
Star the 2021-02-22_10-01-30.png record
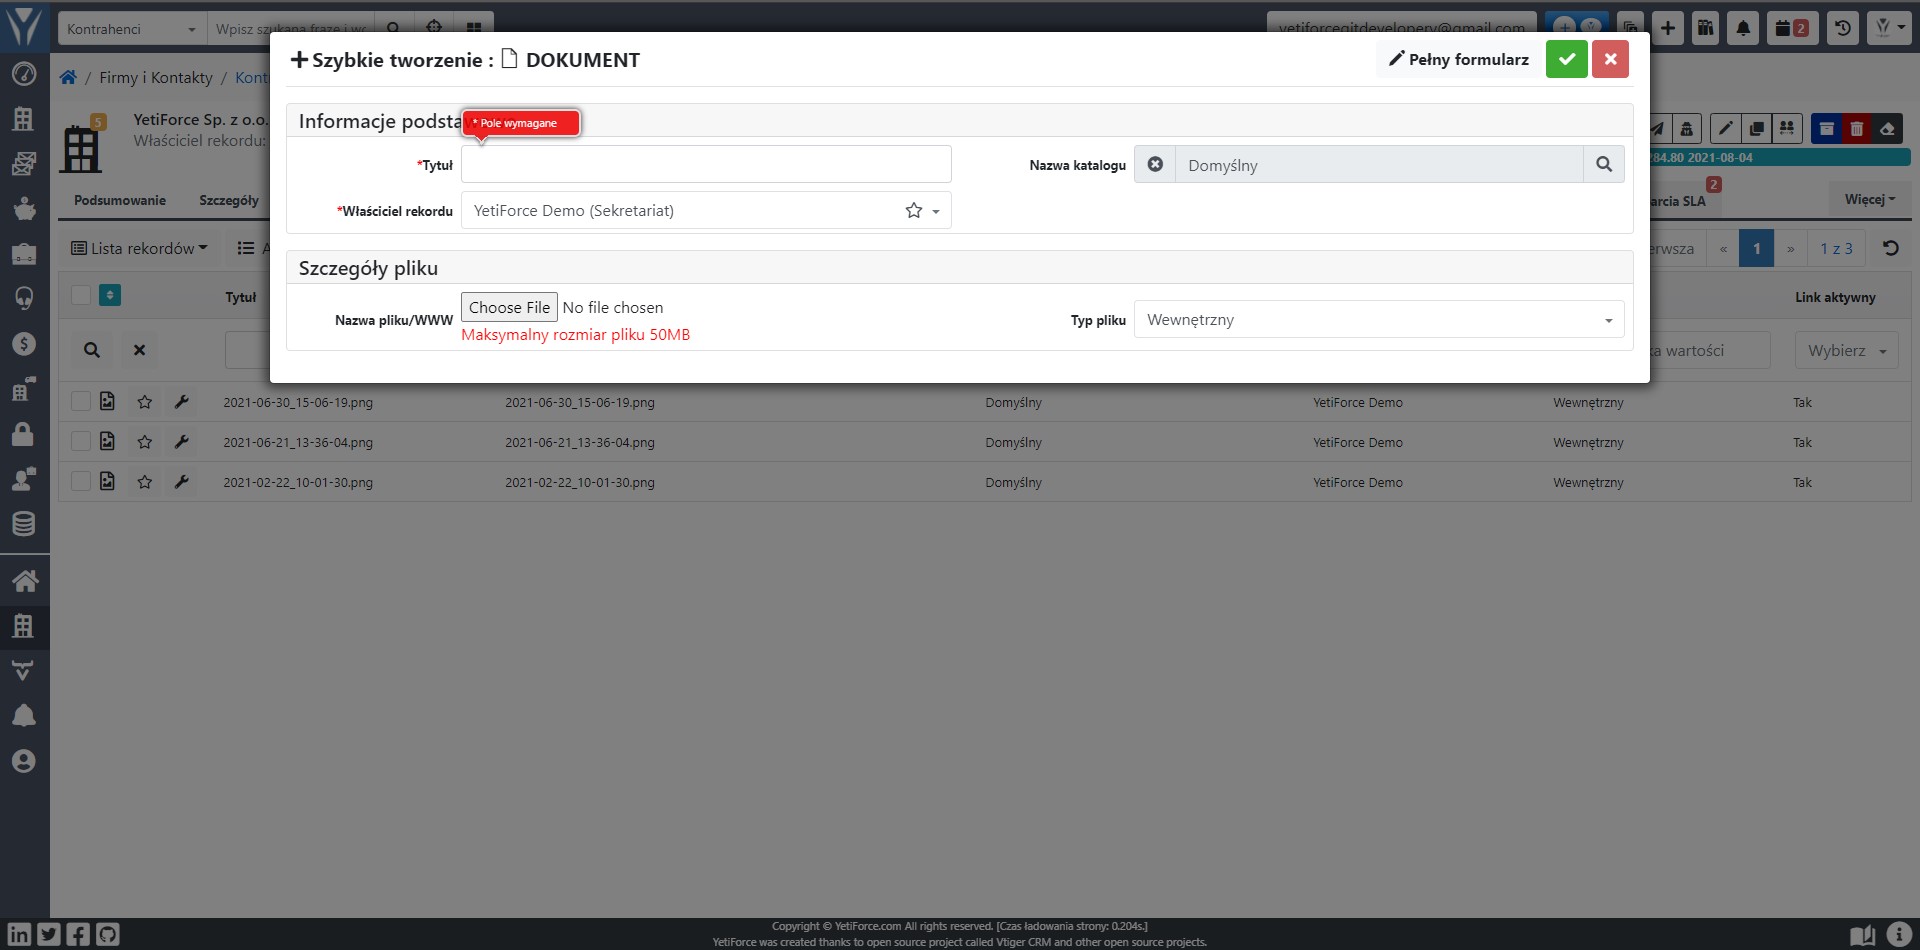(x=145, y=482)
